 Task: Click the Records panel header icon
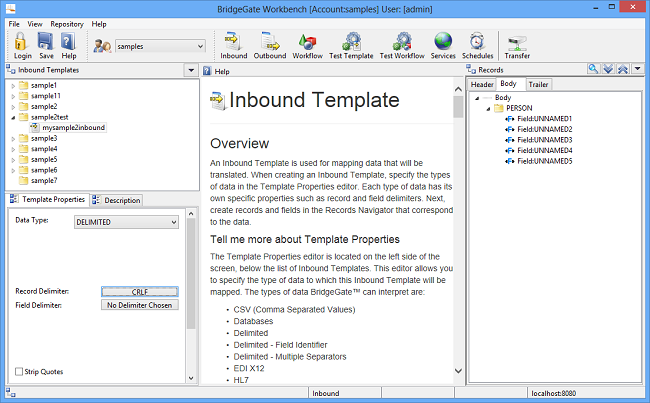pos(471,70)
